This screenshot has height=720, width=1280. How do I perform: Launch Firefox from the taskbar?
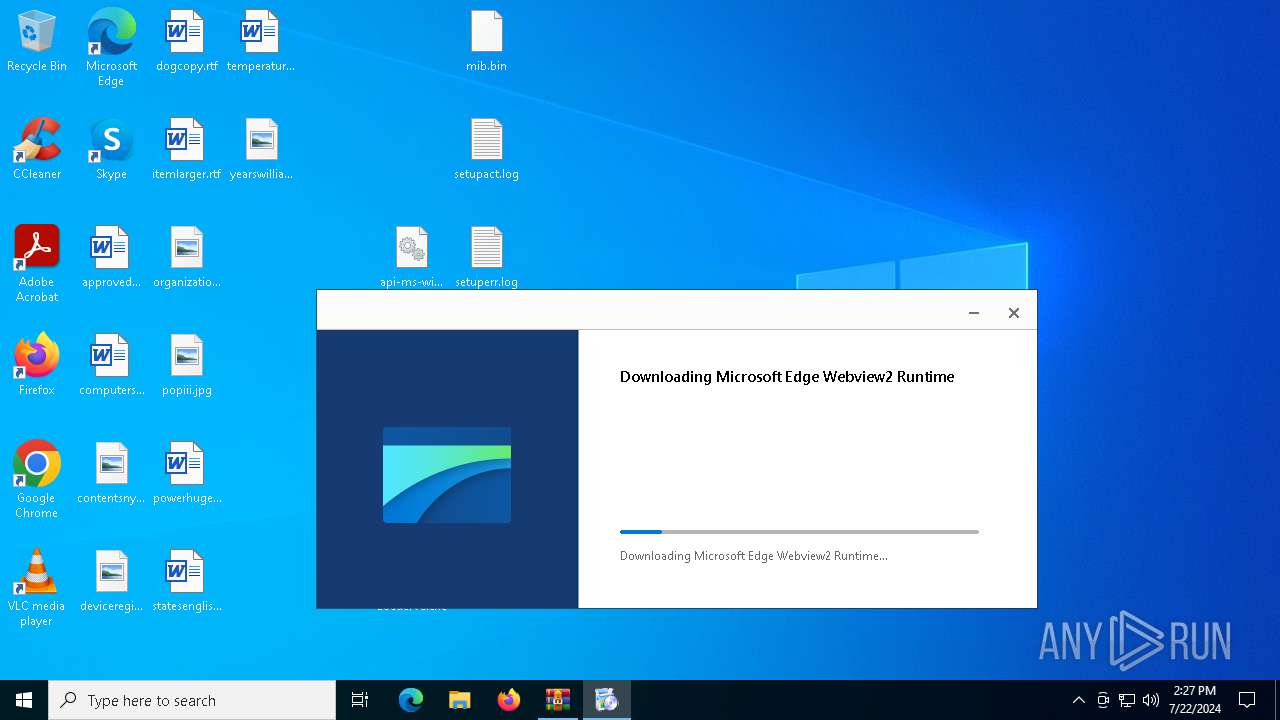click(509, 700)
